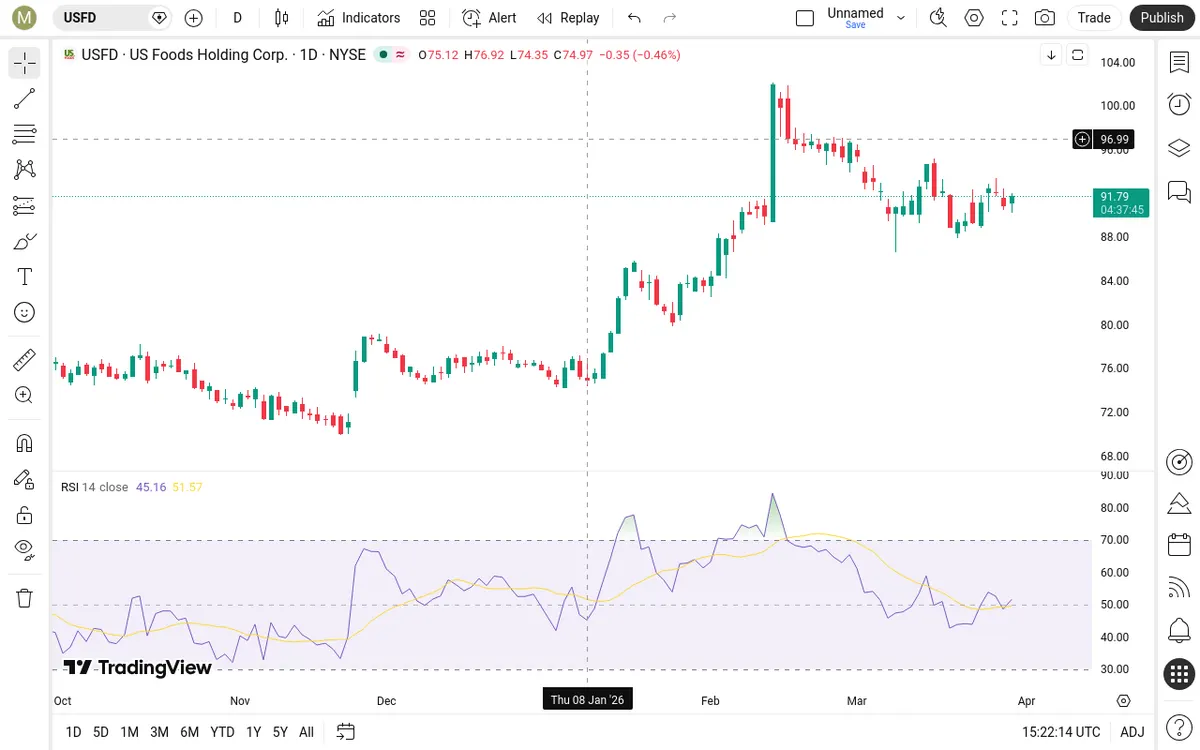Open the alerts clock panel
This screenshot has width=1200, height=750.
pos(1179,105)
